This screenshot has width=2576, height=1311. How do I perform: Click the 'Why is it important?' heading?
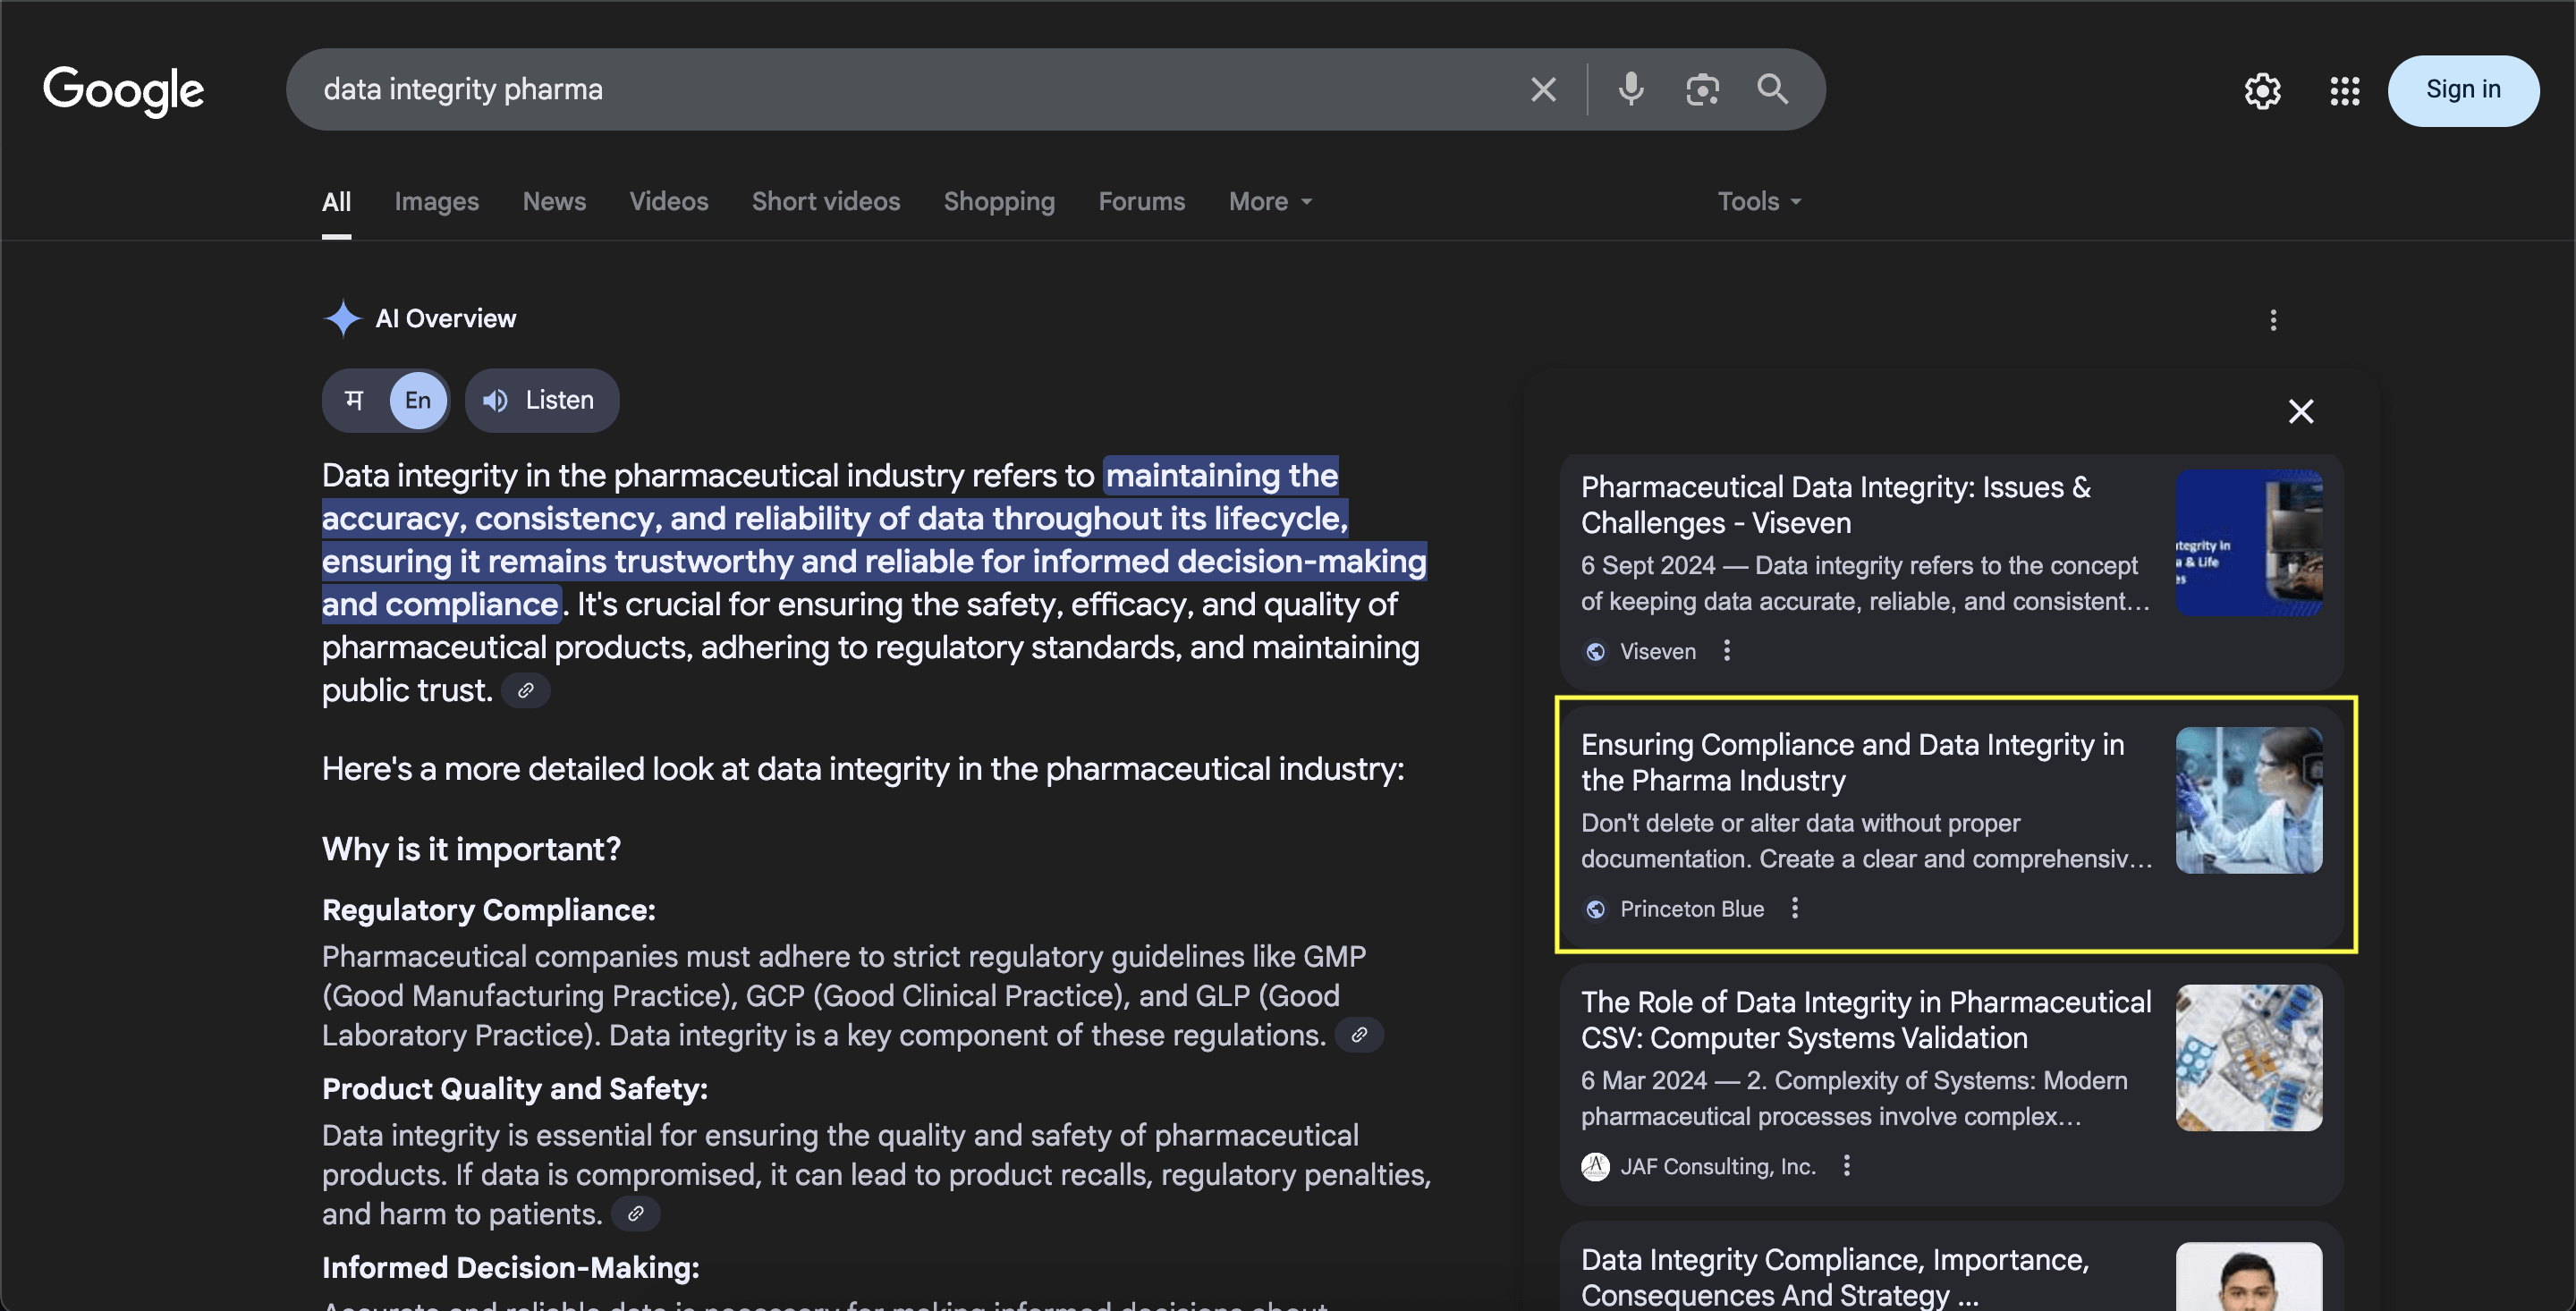[x=471, y=850]
